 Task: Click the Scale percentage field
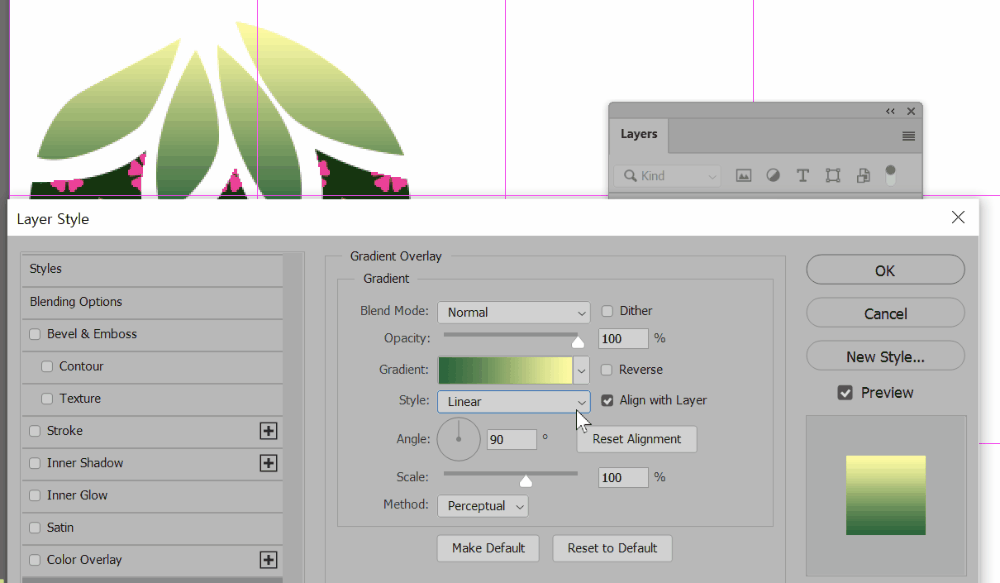(x=623, y=477)
